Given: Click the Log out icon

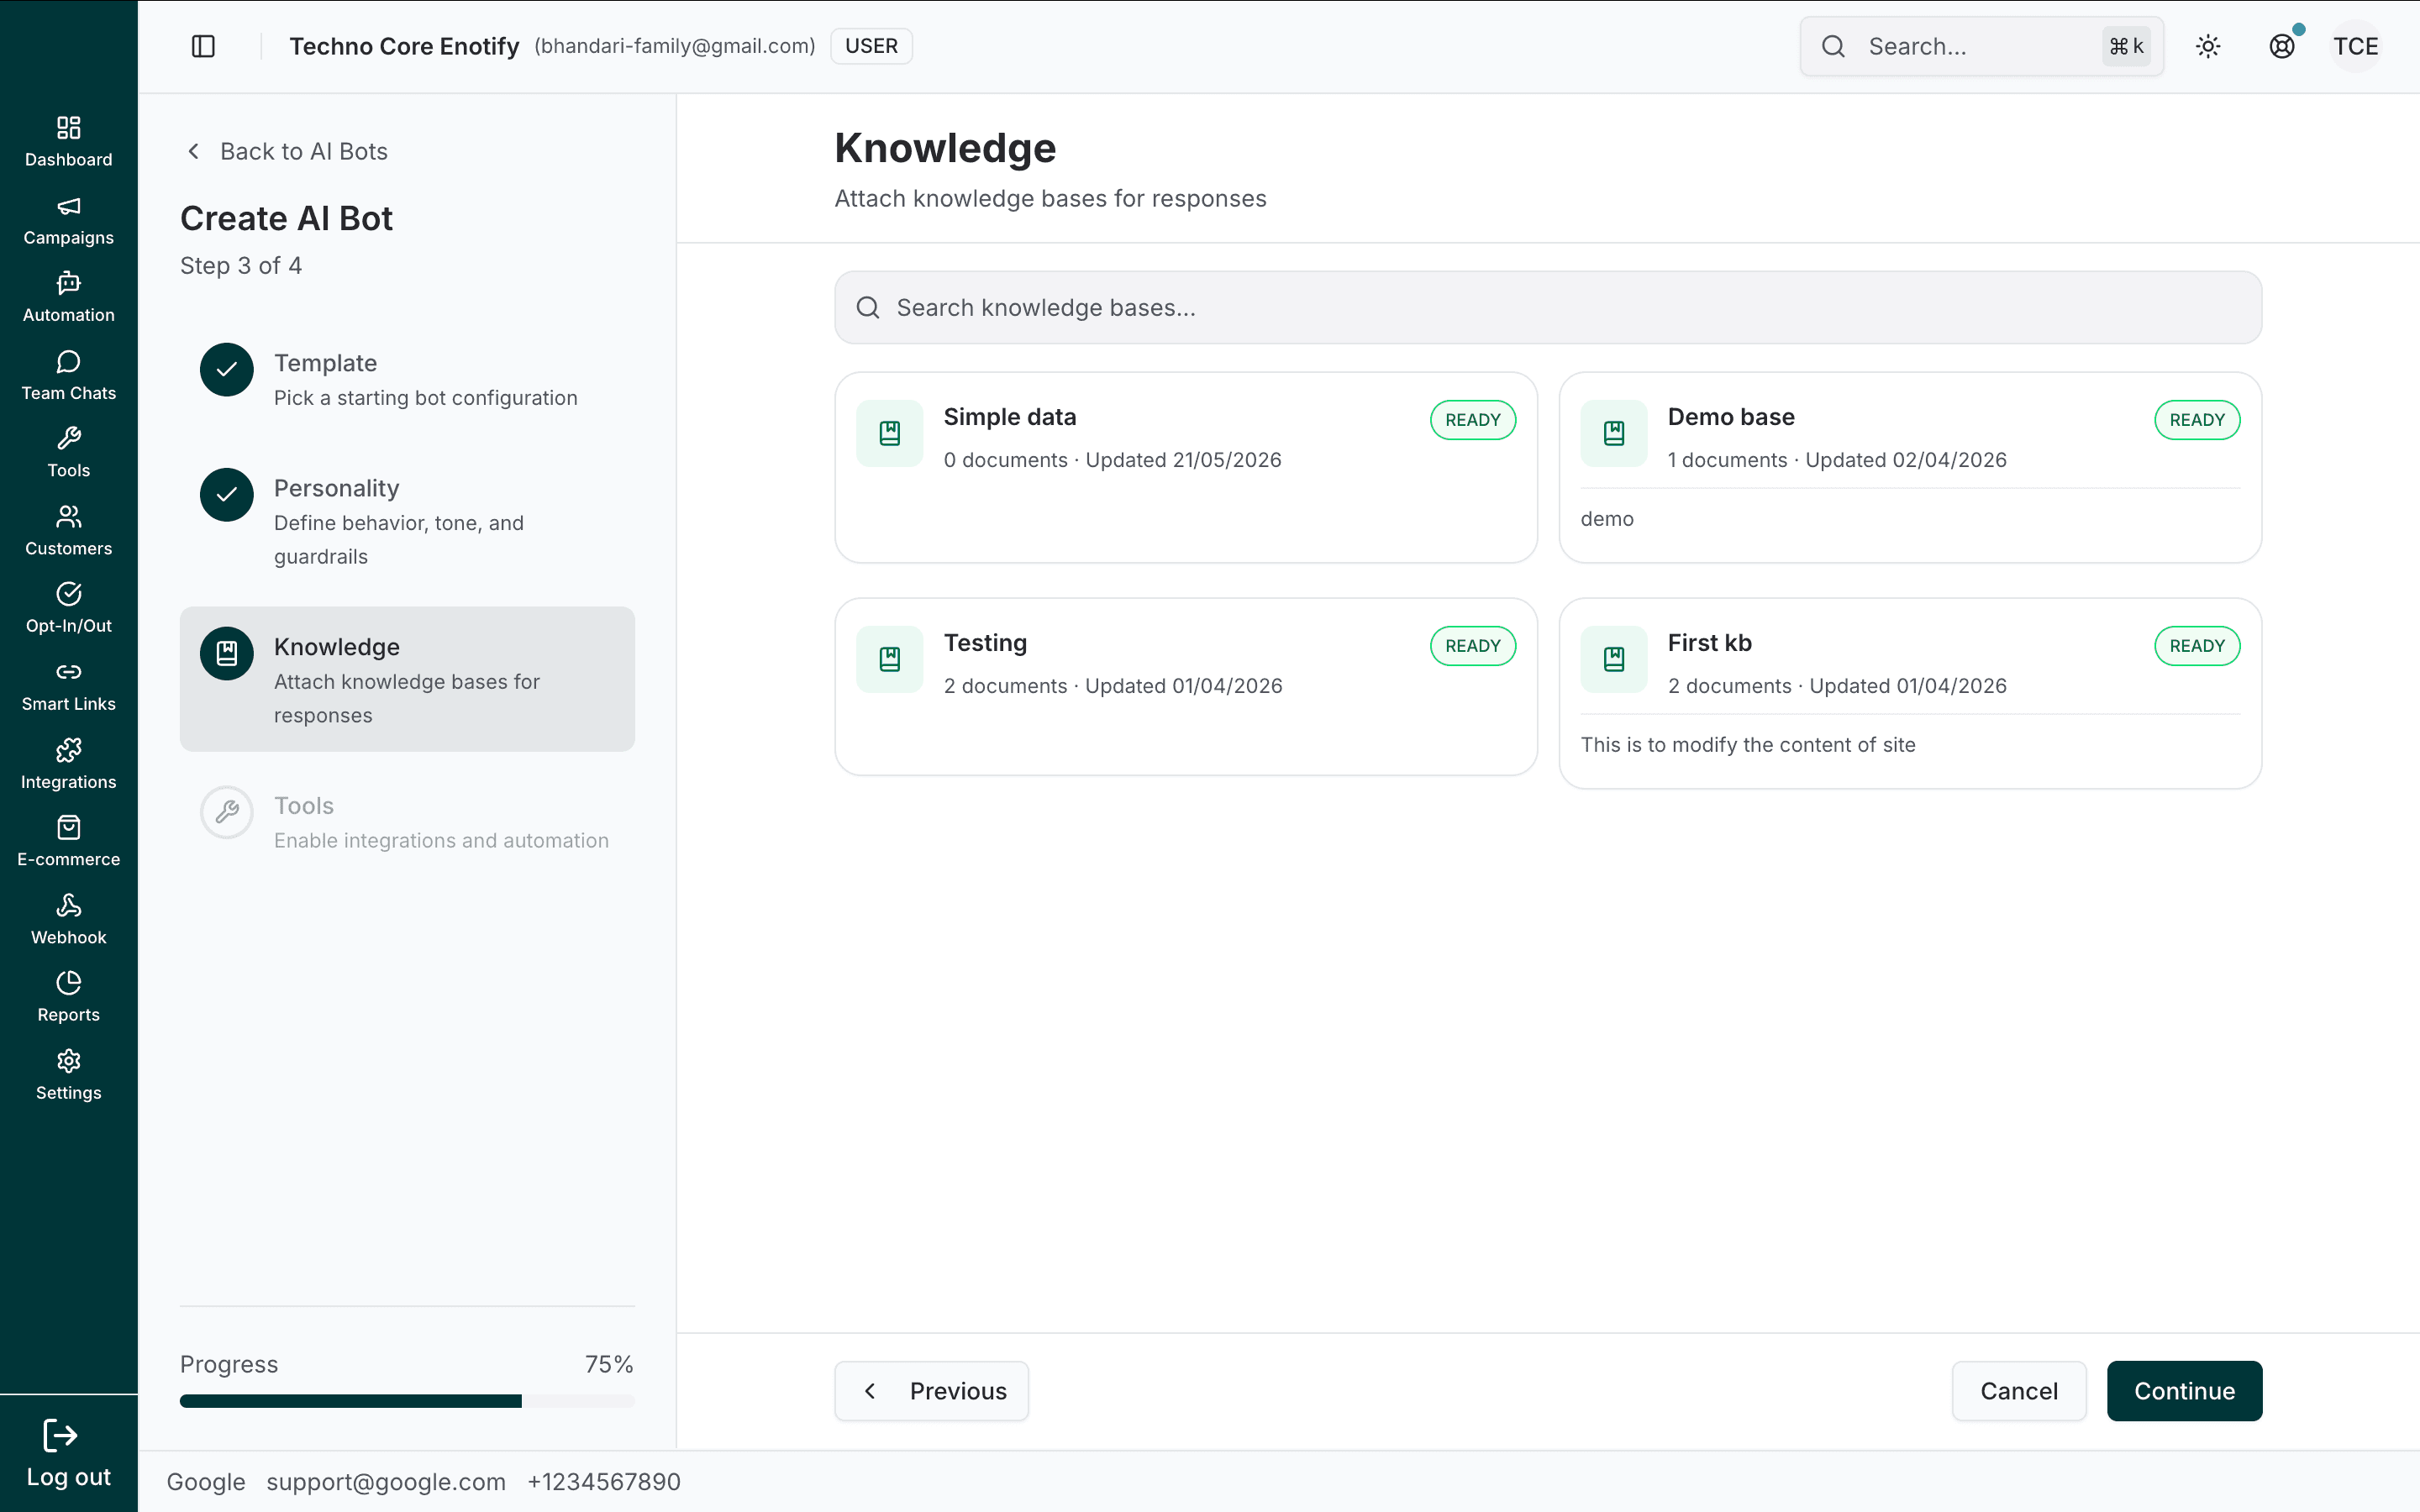Looking at the screenshot, I should 60,1436.
